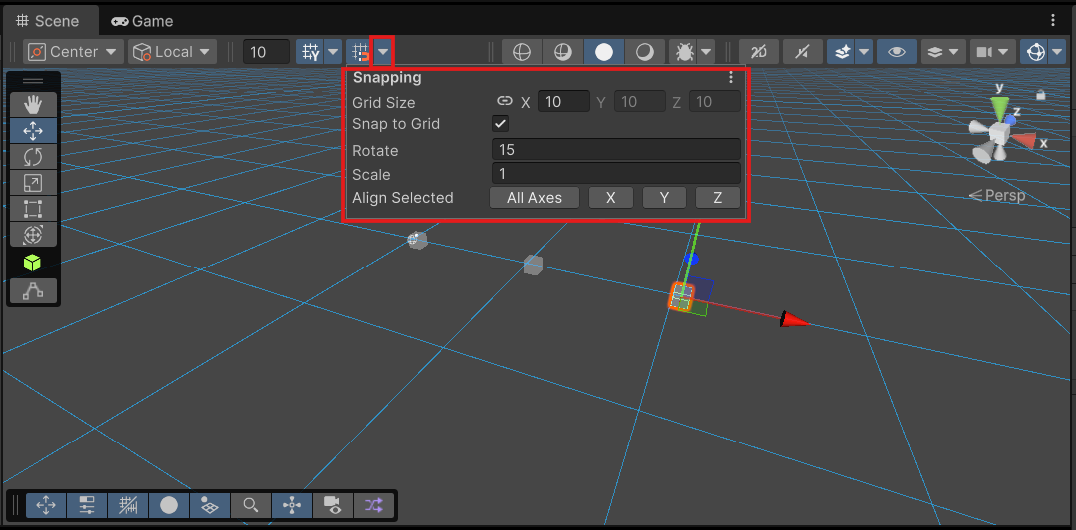Image resolution: width=1076 pixels, height=530 pixels.
Task: Click the Y align selected button
Action: coord(664,198)
